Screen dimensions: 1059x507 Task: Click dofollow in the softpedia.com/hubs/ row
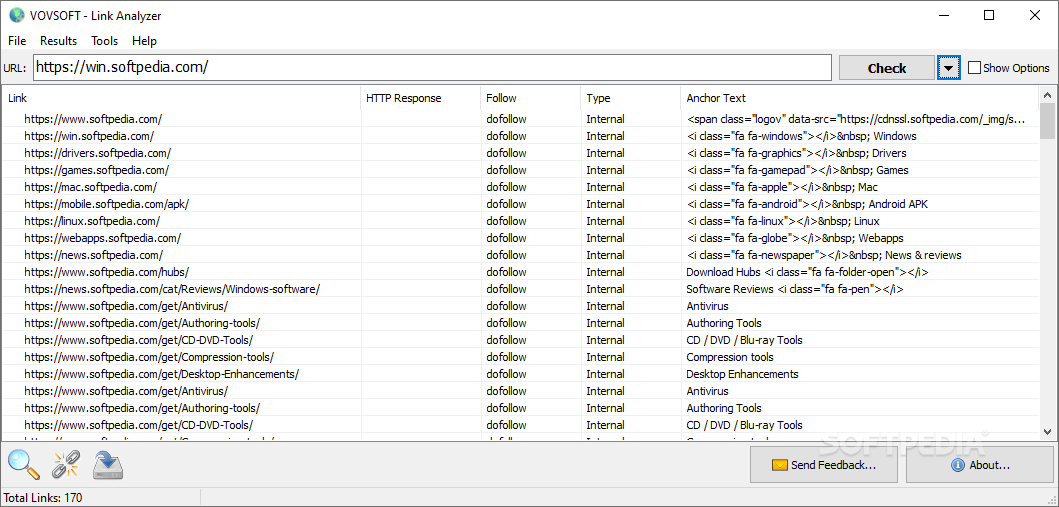(506, 272)
